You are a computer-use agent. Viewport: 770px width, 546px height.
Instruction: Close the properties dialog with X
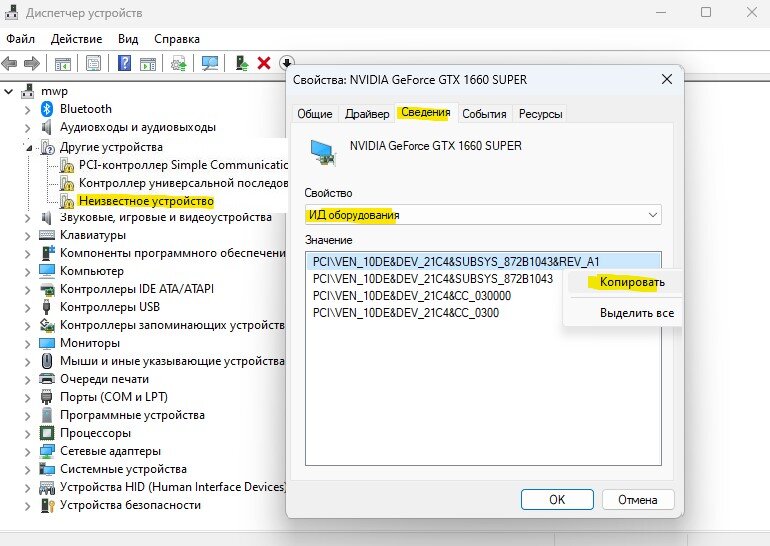point(666,79)
